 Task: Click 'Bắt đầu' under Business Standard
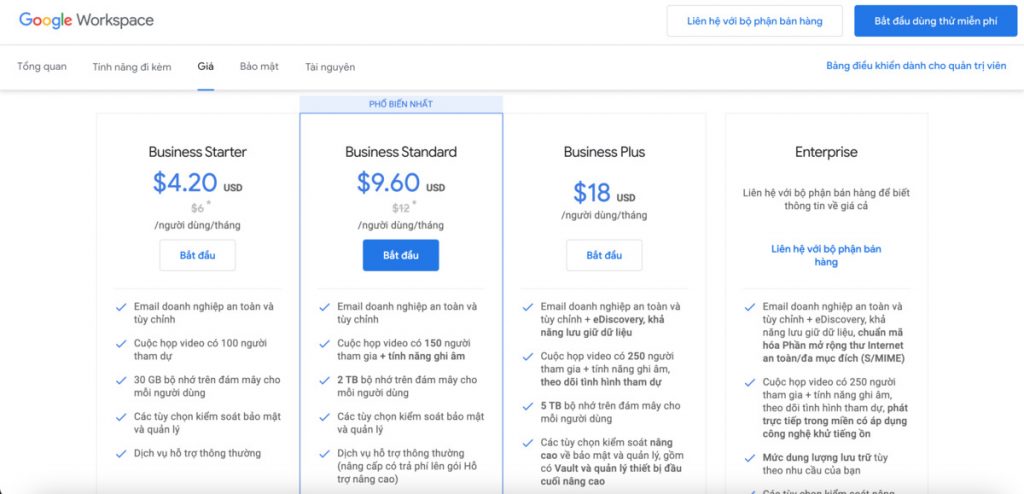(401, 255)
